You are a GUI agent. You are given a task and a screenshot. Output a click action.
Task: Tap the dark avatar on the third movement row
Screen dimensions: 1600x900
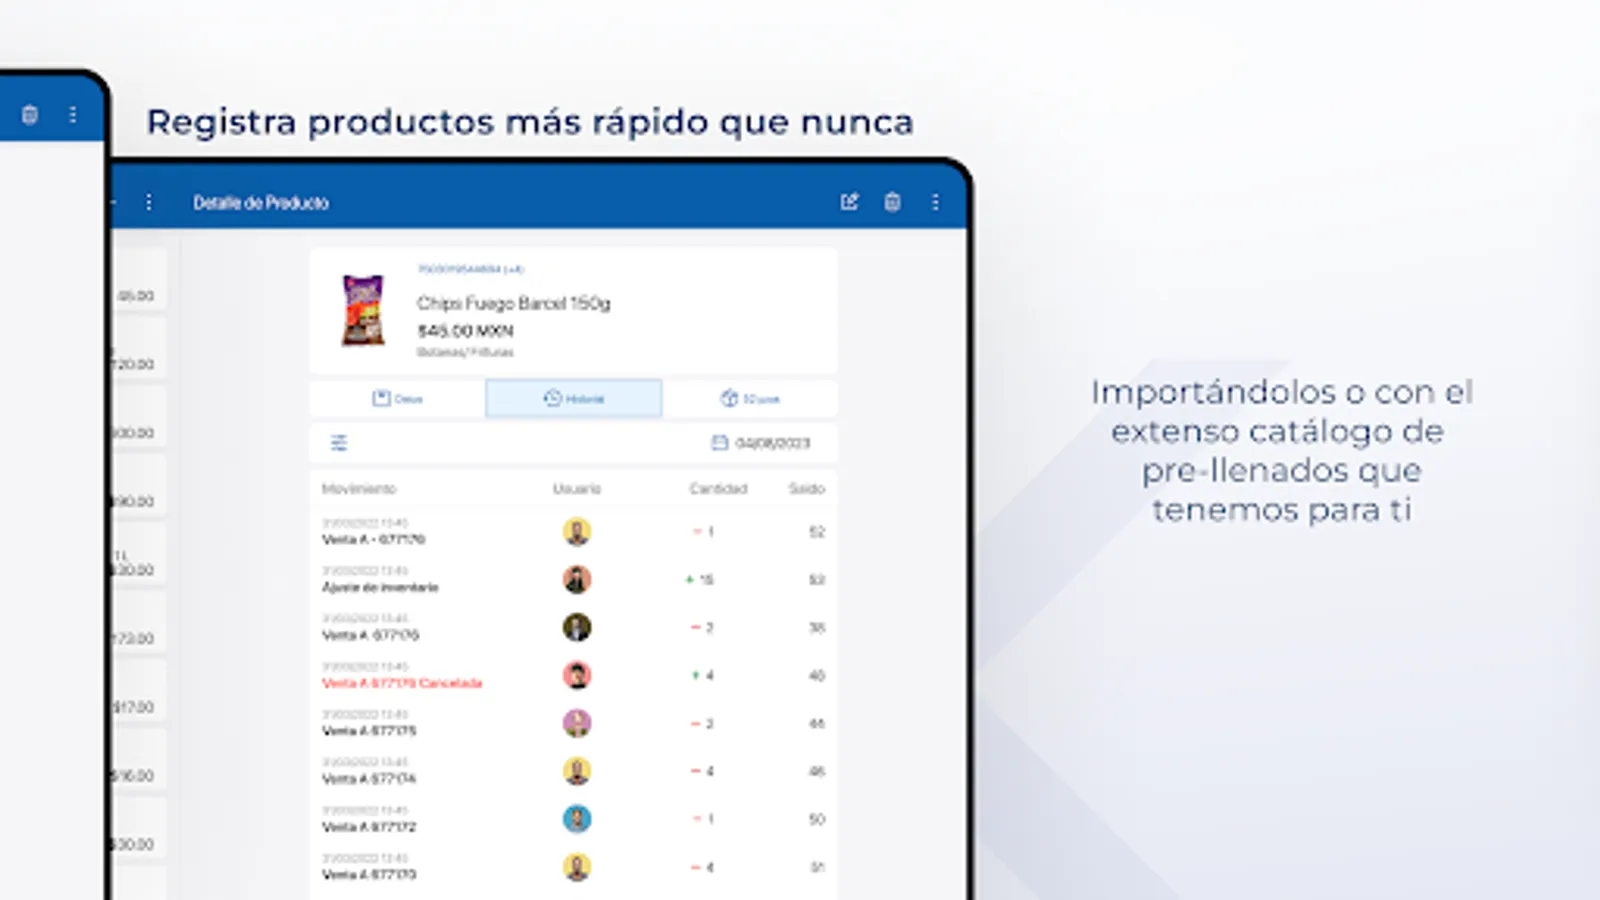(577, 628)
